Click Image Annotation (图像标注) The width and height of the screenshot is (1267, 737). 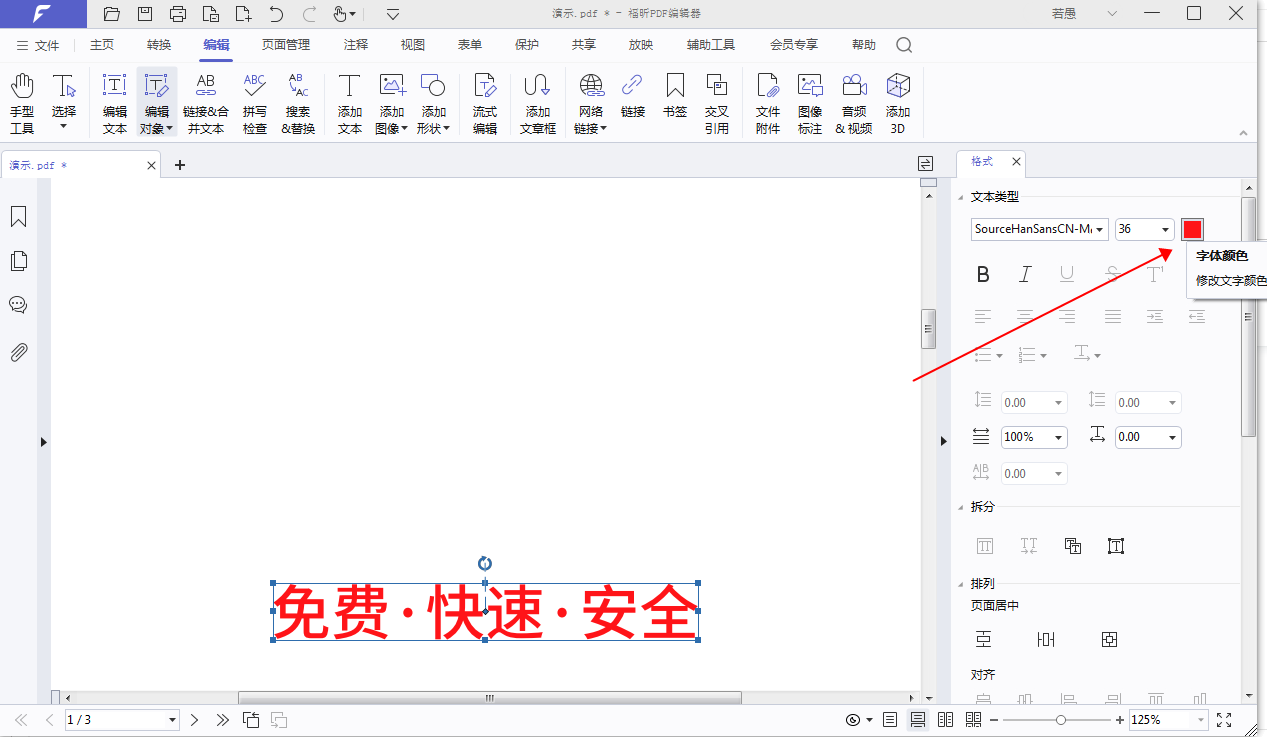[810, 103]
